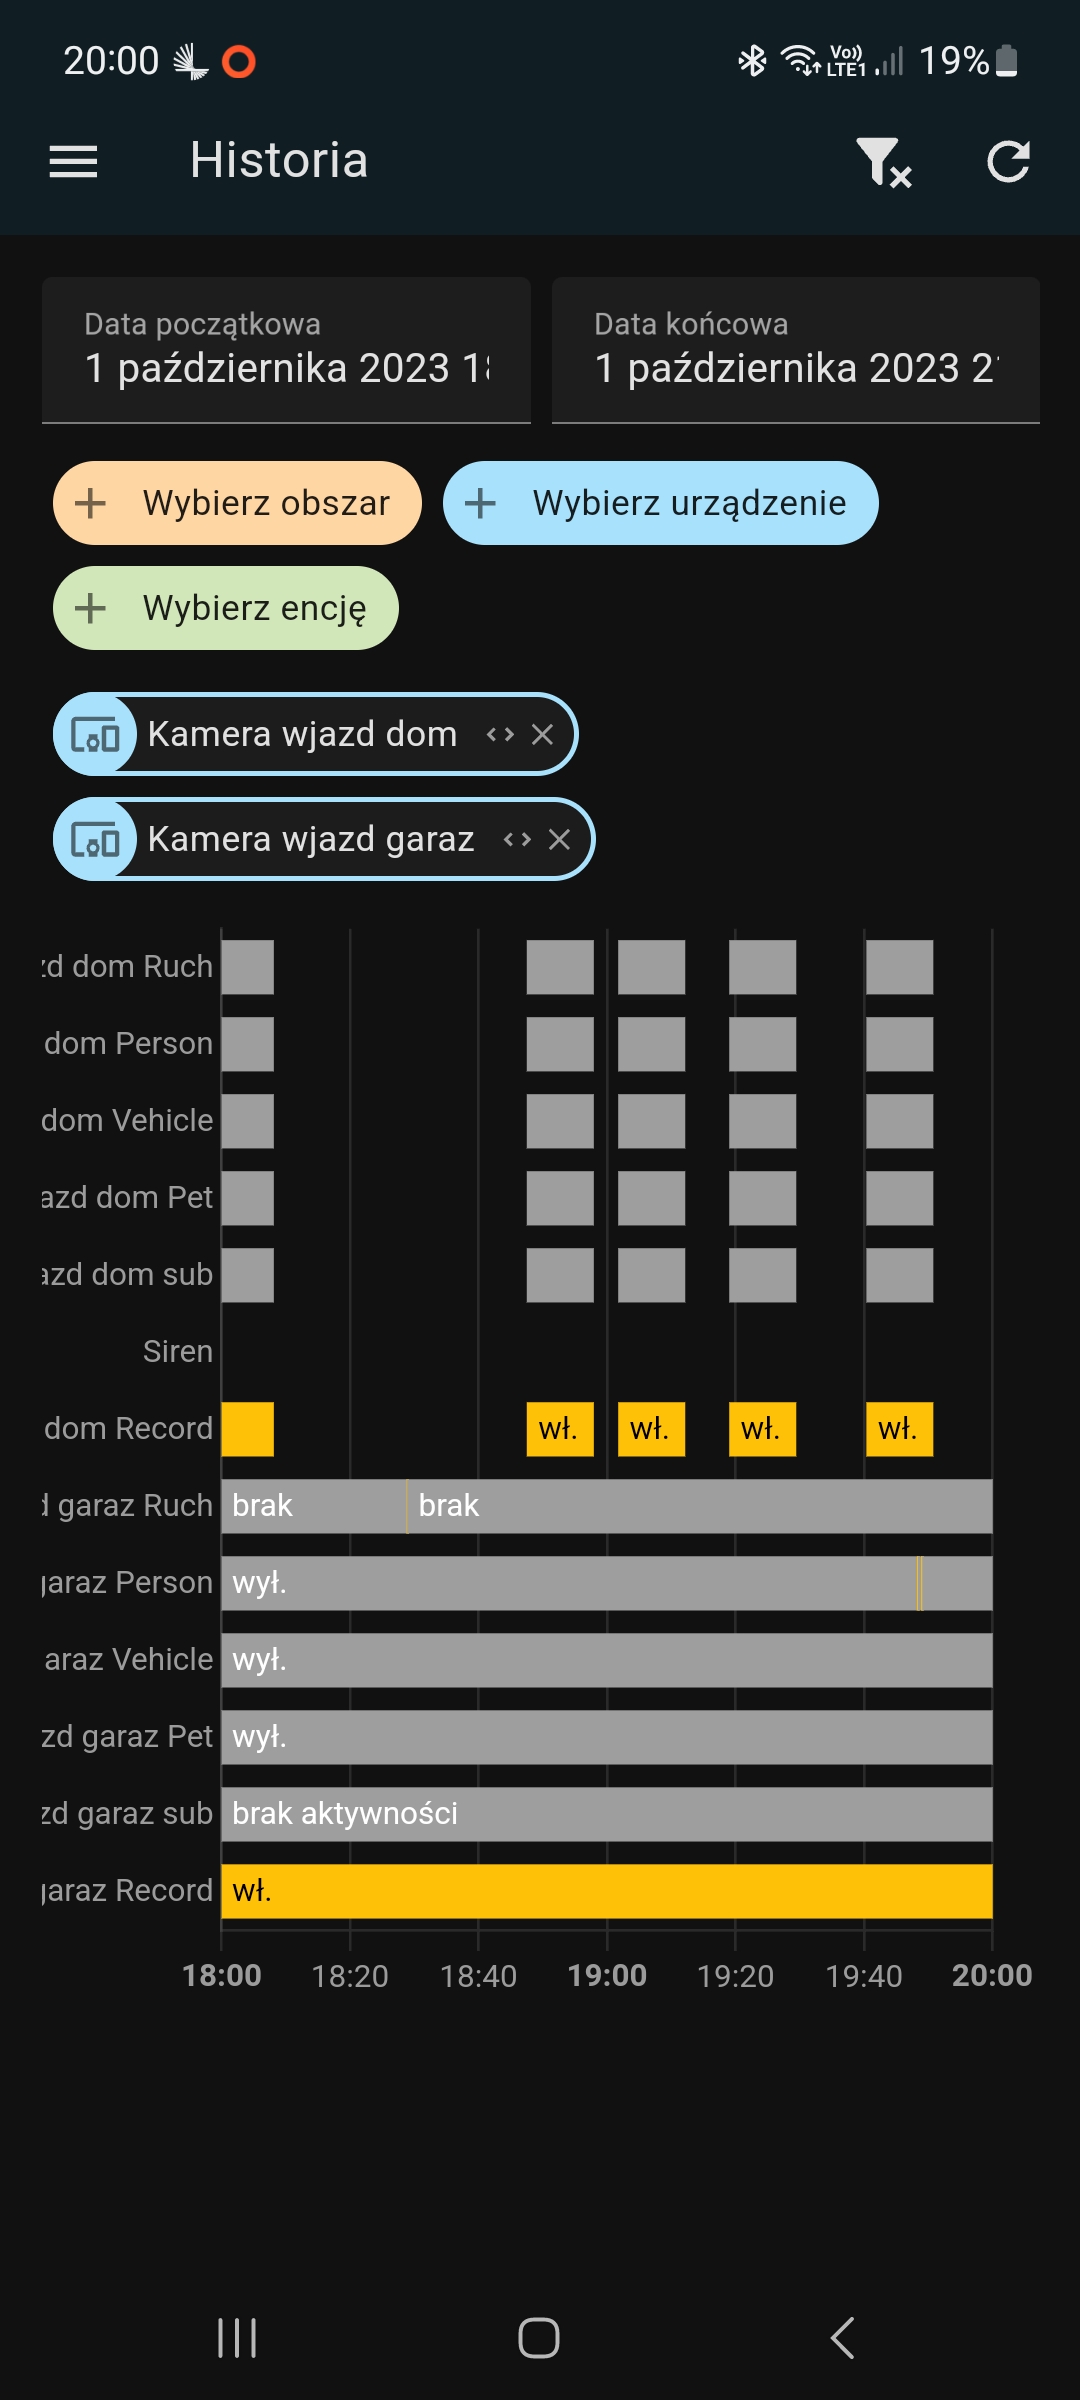Refresh the history view
1080x2400 pixels.
coord(1008,160)
